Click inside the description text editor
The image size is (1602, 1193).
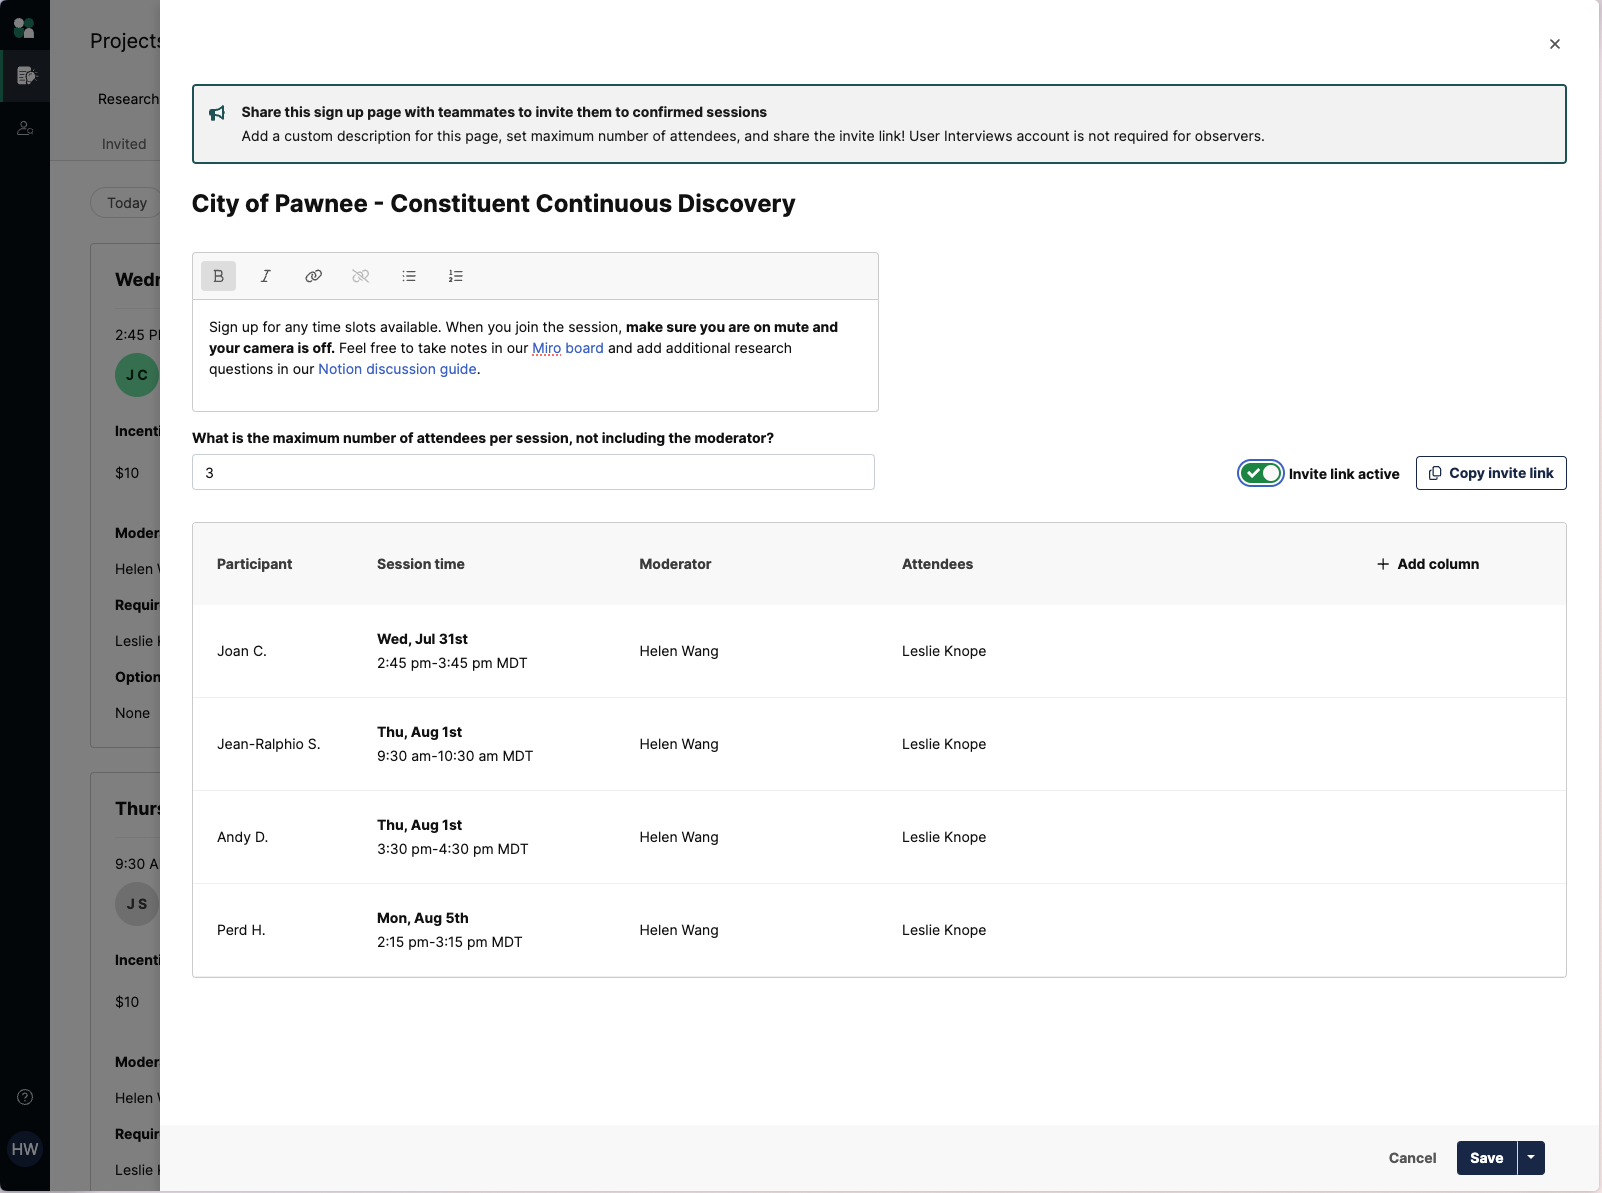[535, 355]
